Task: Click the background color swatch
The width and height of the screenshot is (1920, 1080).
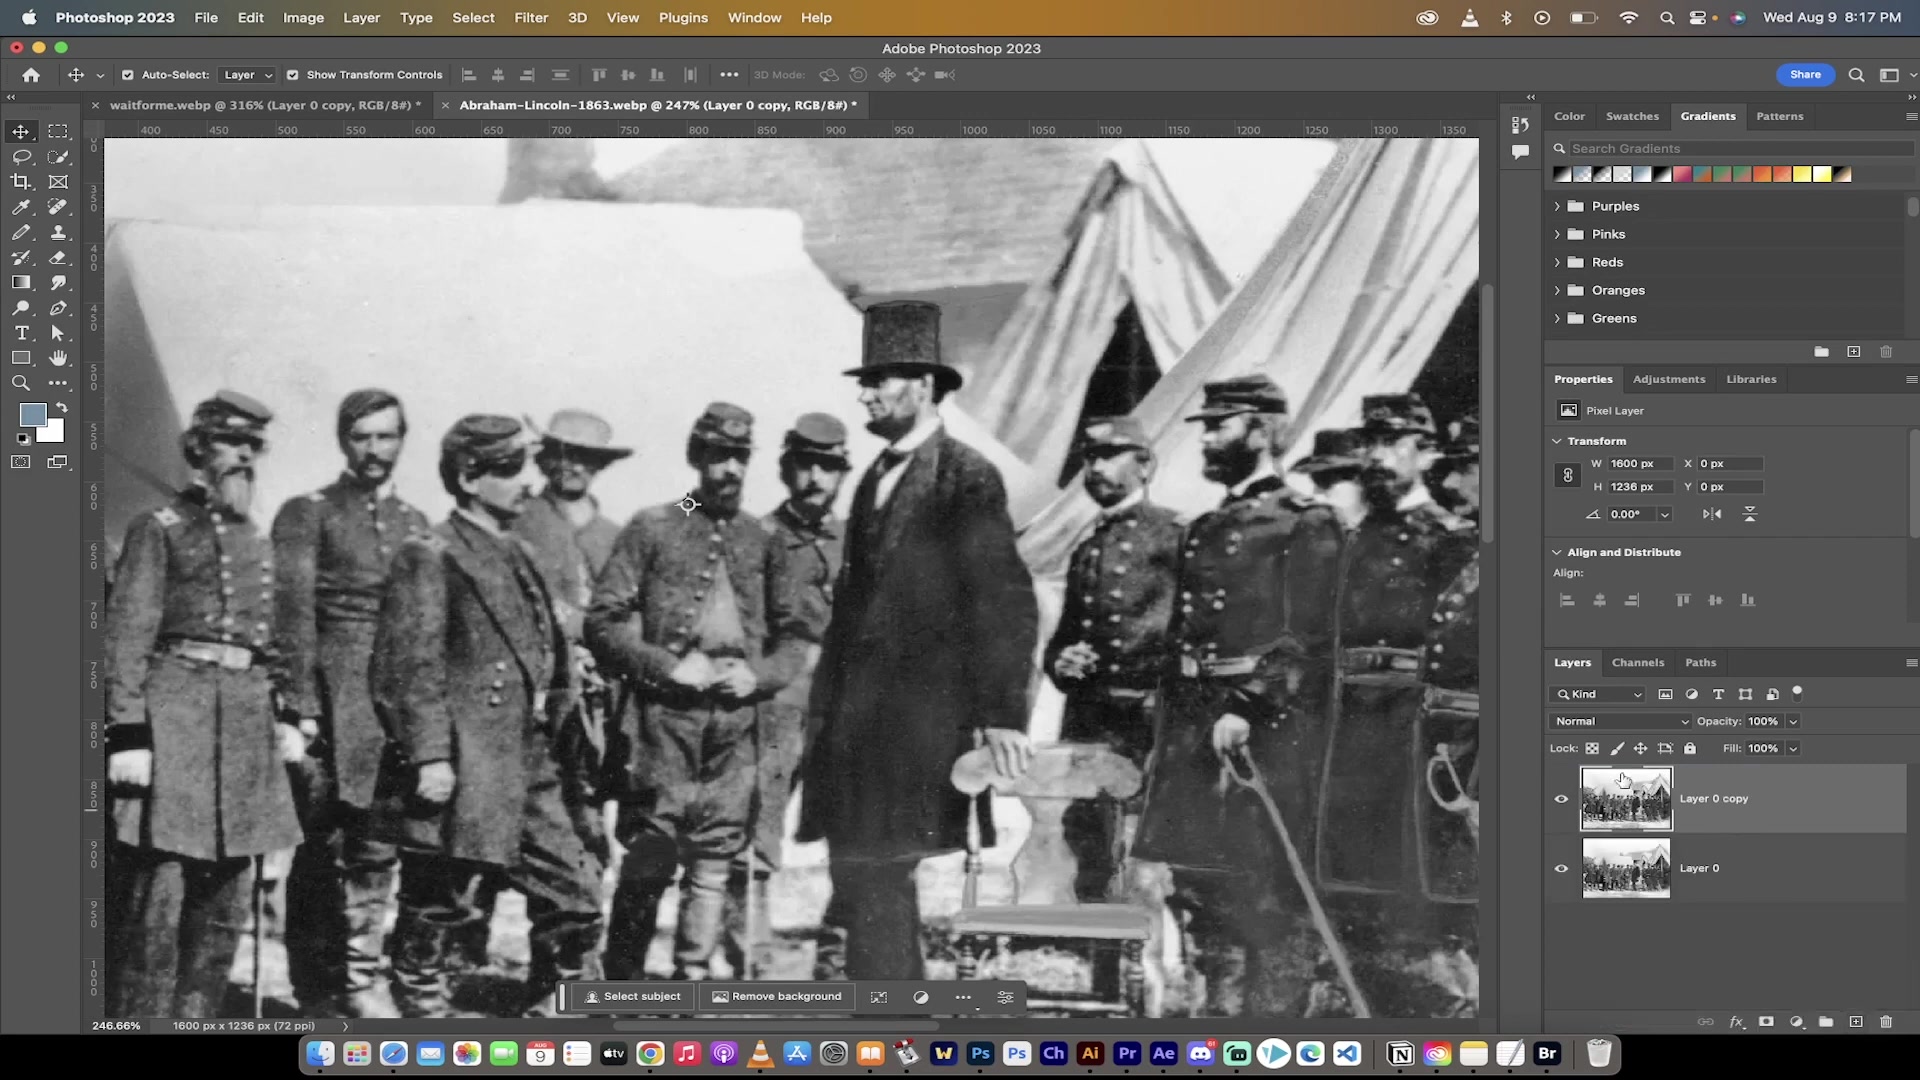Action: point(54,433)
